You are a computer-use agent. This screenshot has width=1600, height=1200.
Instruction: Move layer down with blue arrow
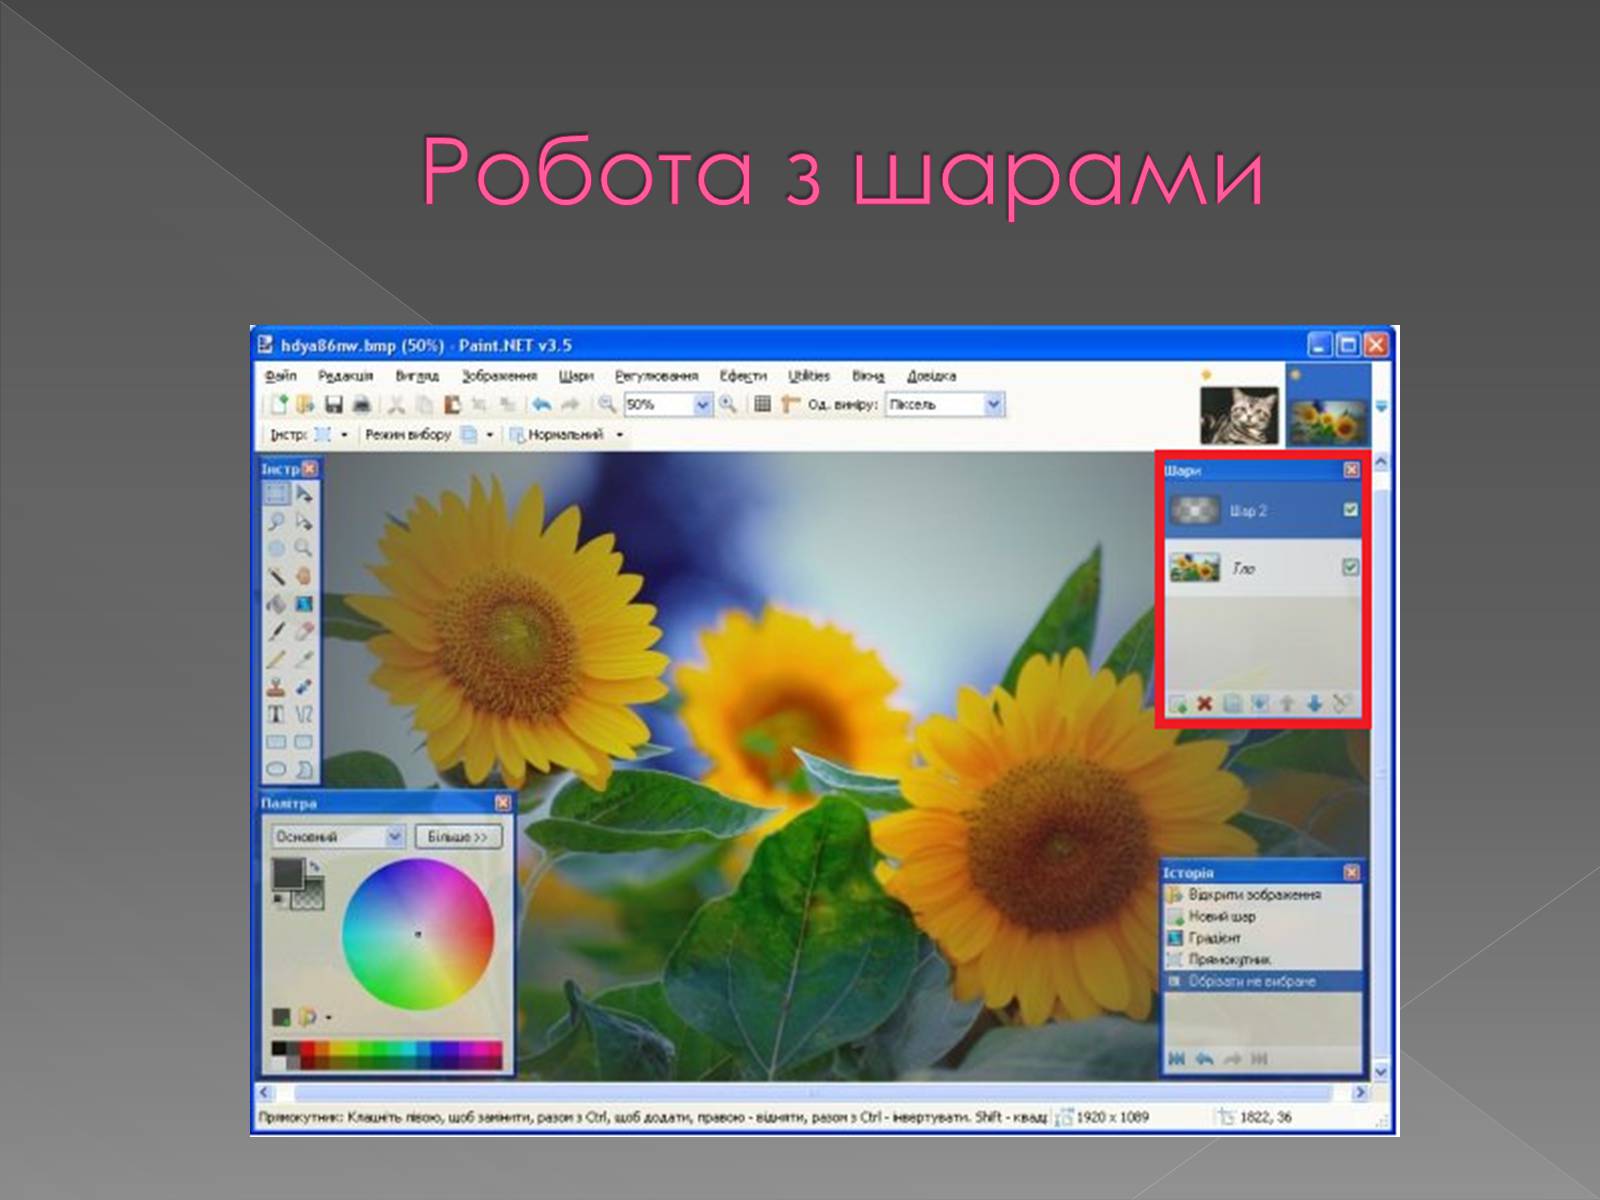(x=1315, y=704)
